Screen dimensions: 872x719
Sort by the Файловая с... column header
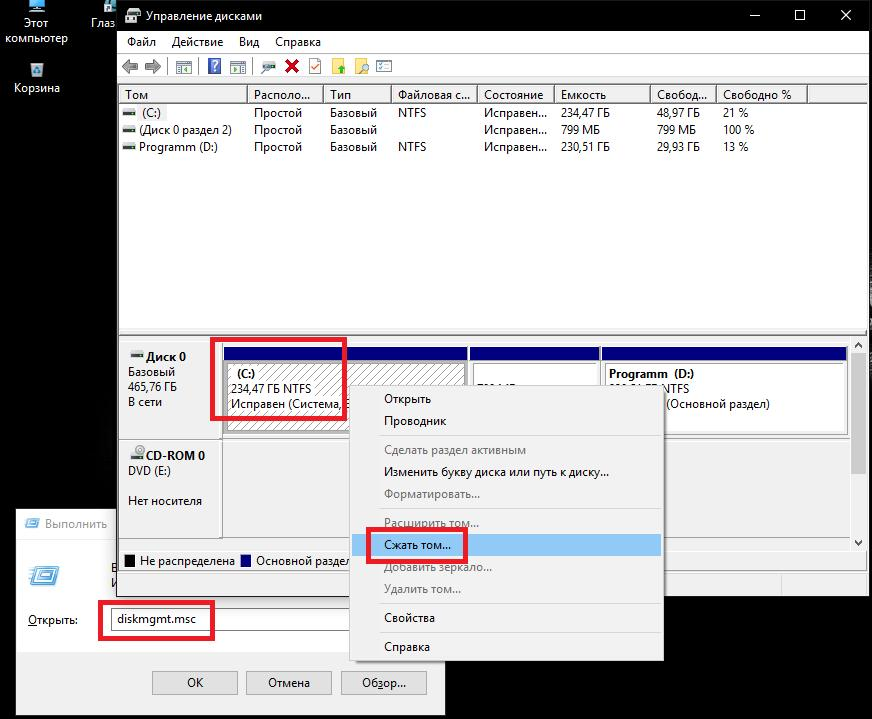(434, 95)
